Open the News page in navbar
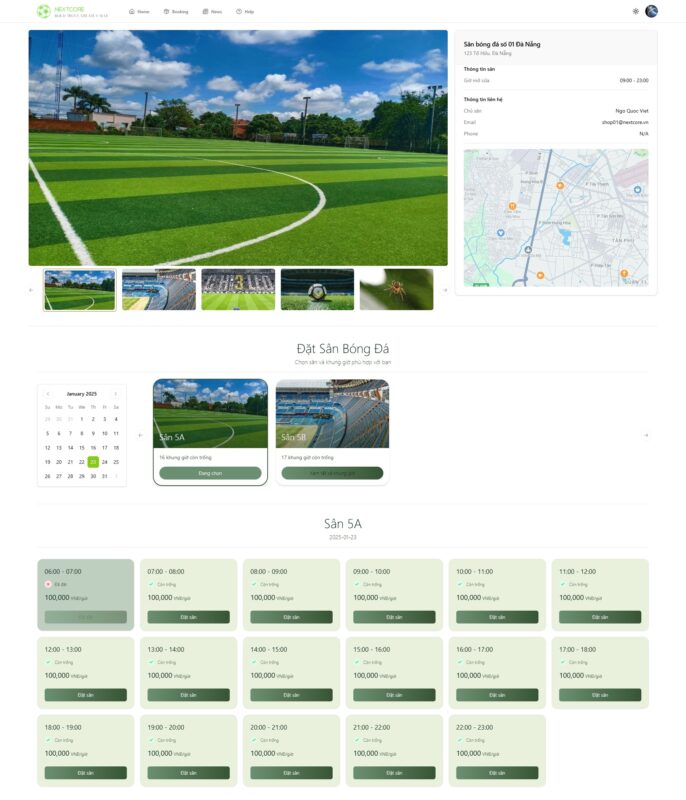Image resolution: width=686 pixels, height=800 pixels. click(212, 11)
